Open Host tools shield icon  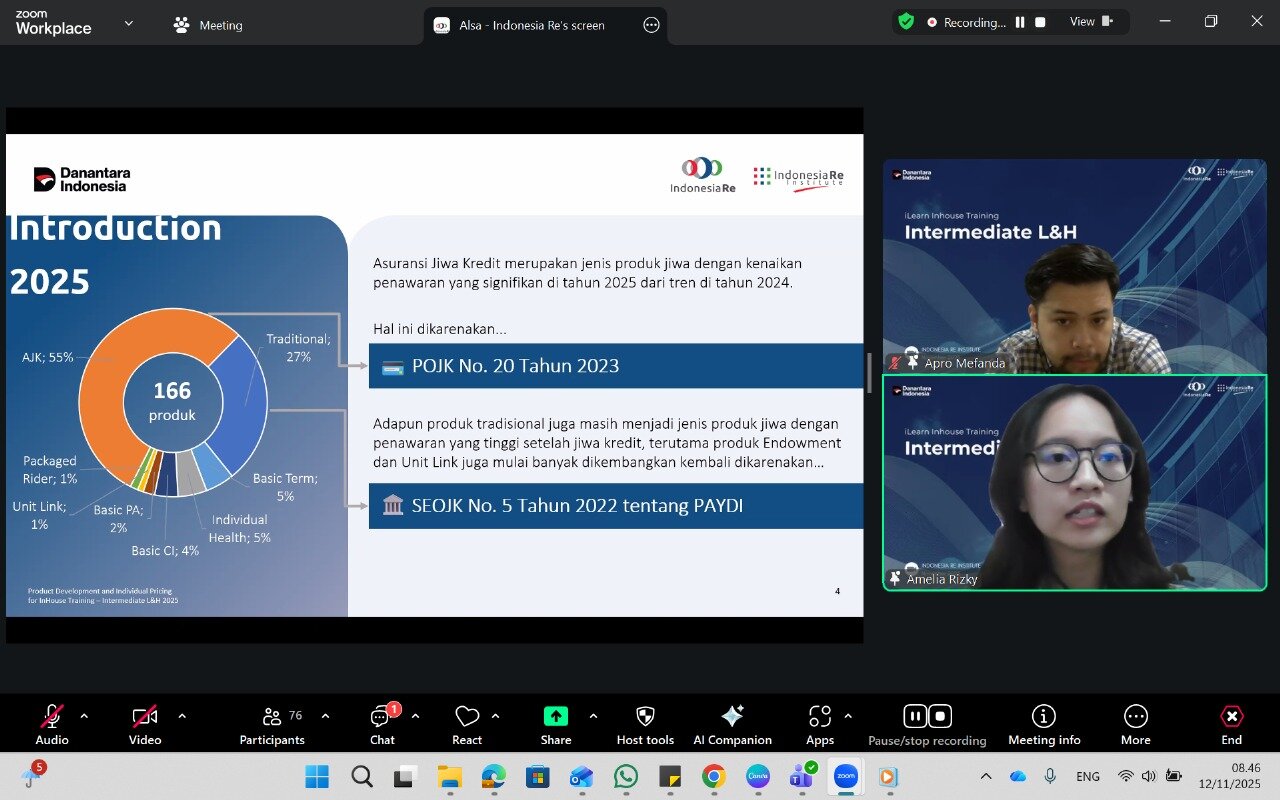(x=645, y=724)
